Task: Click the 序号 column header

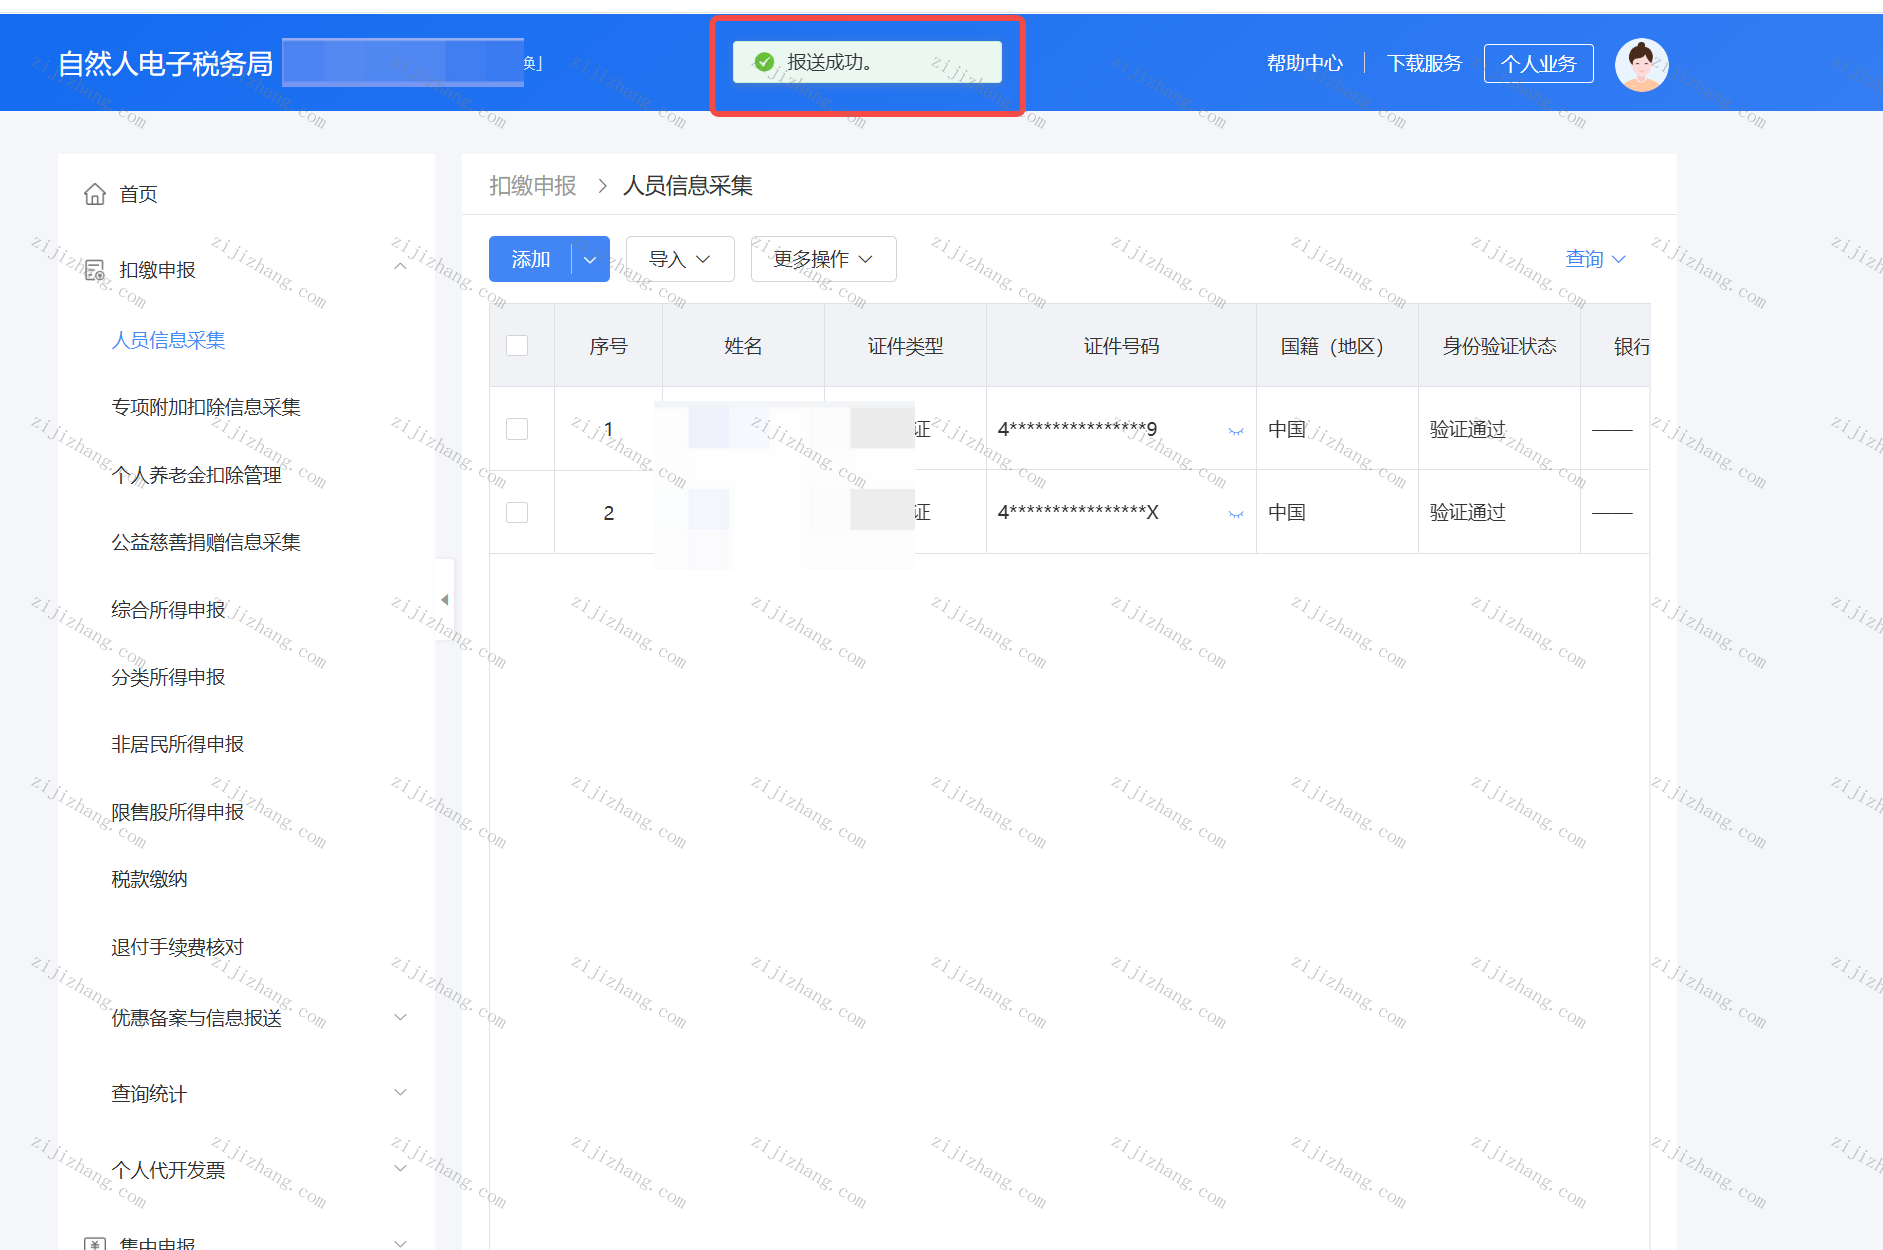Action: click(608, 346)
